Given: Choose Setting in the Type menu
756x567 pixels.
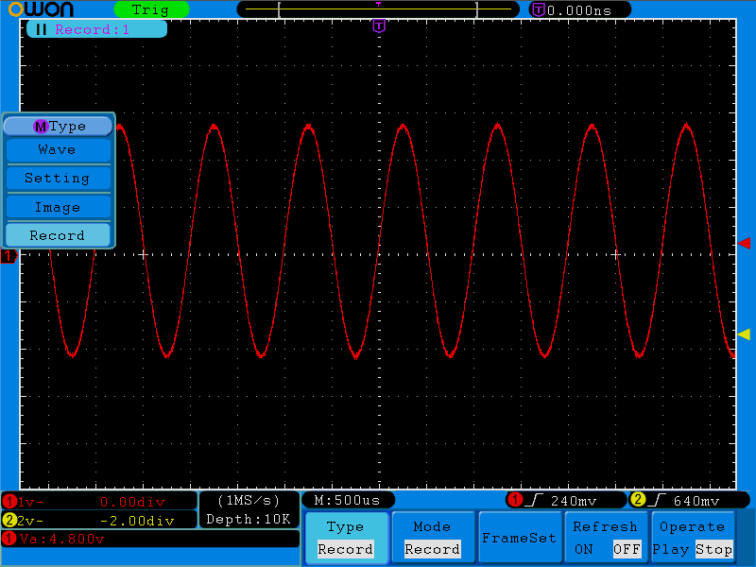Looking at the screenshot, I should click(57, 178).
